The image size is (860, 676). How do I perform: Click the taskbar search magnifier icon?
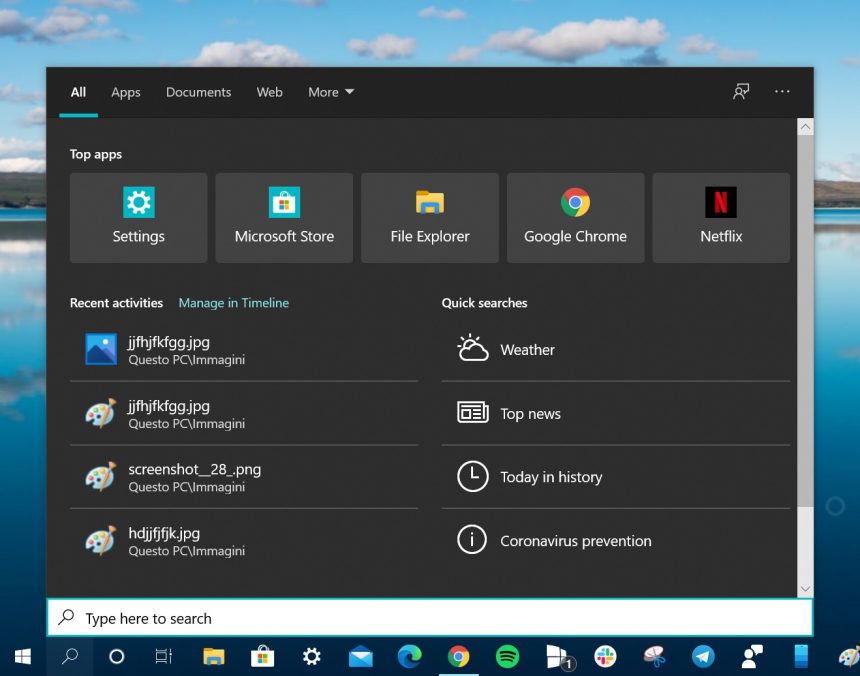tap(70, 656)
